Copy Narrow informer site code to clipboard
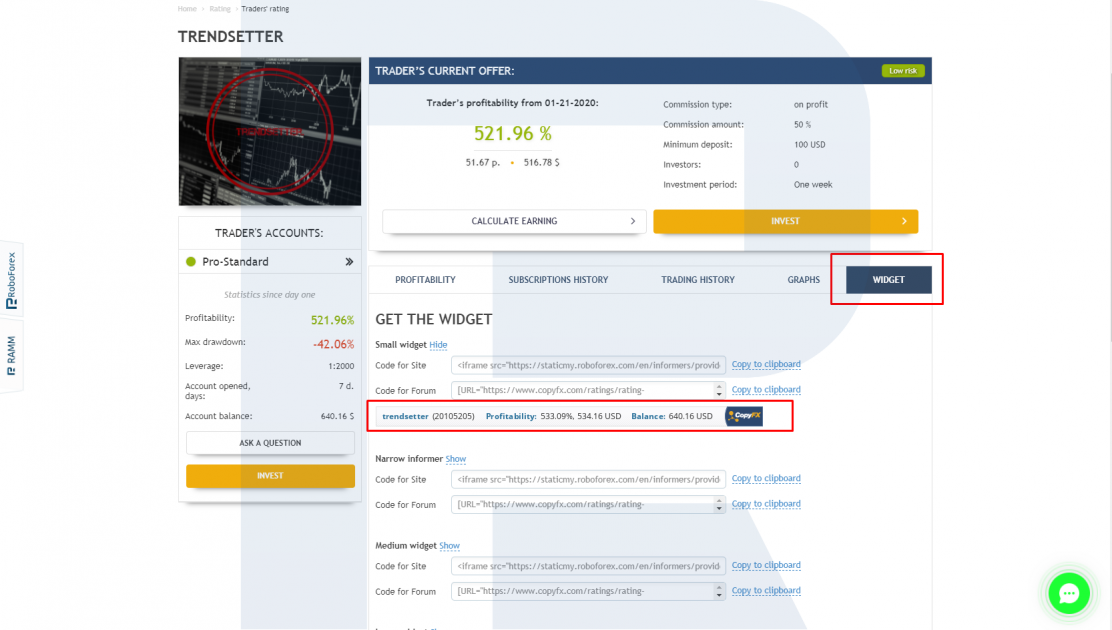The width and height of the screenshot is (1112, 630). (x=766, y=478)
